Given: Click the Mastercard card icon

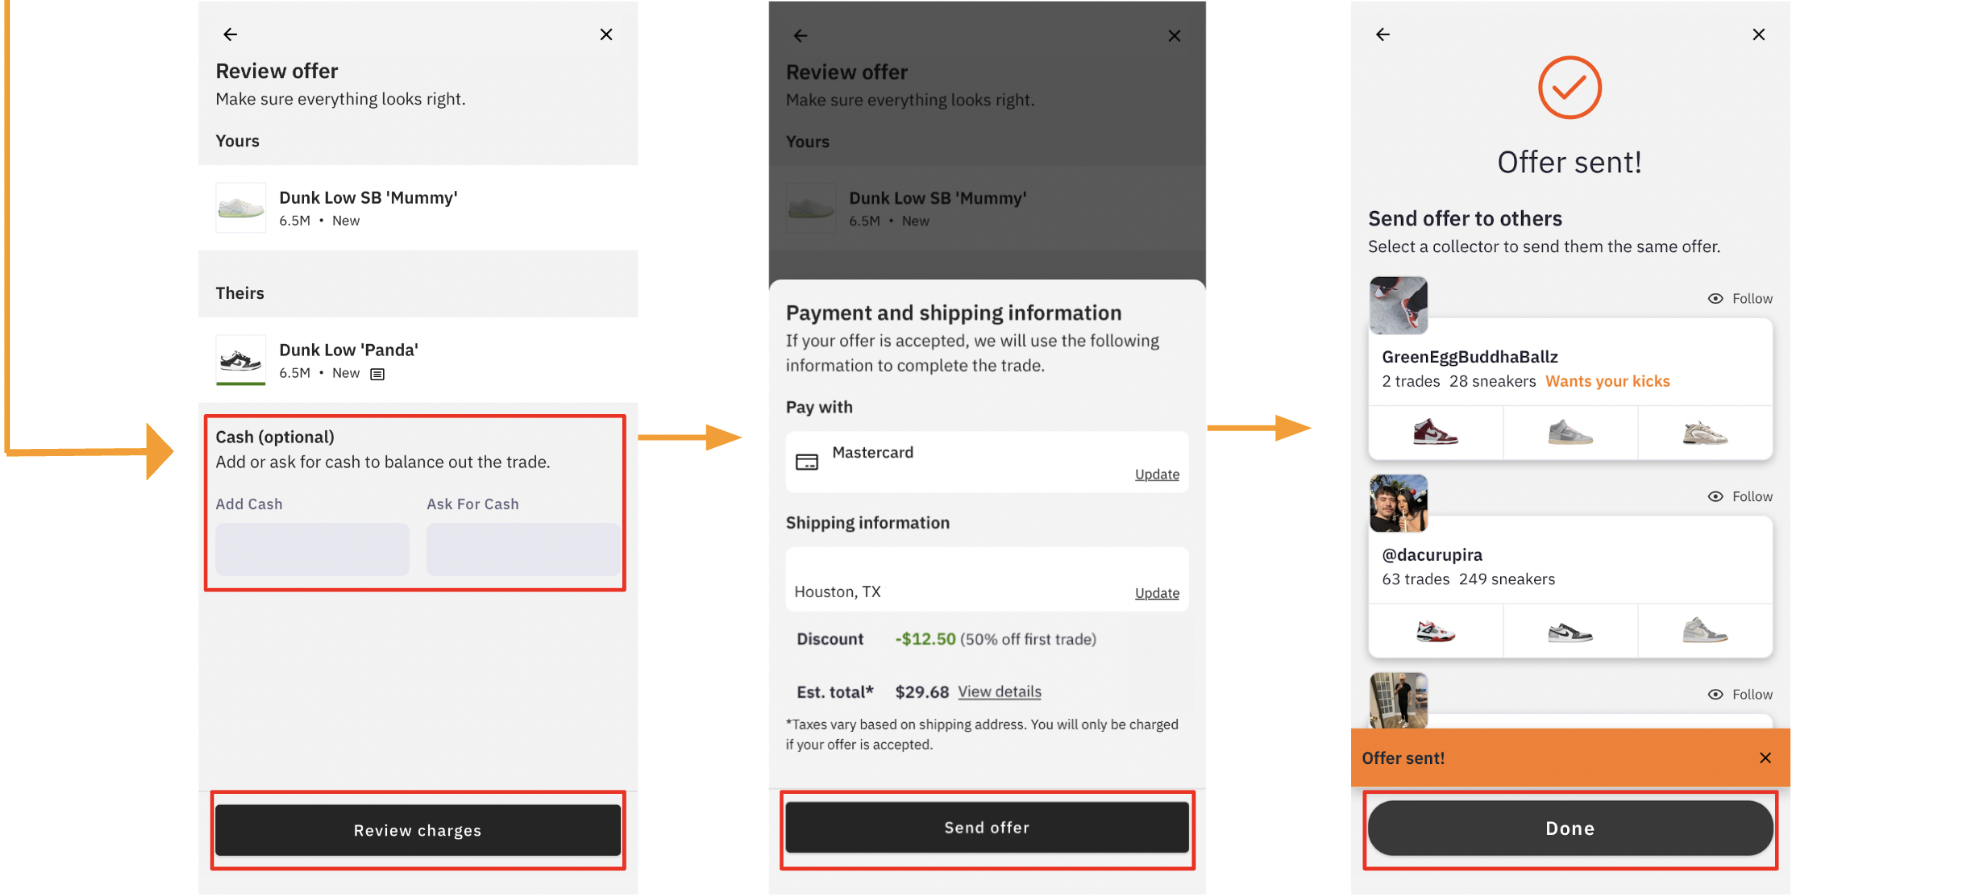Looking at the screenshot, I should point(807,462).
